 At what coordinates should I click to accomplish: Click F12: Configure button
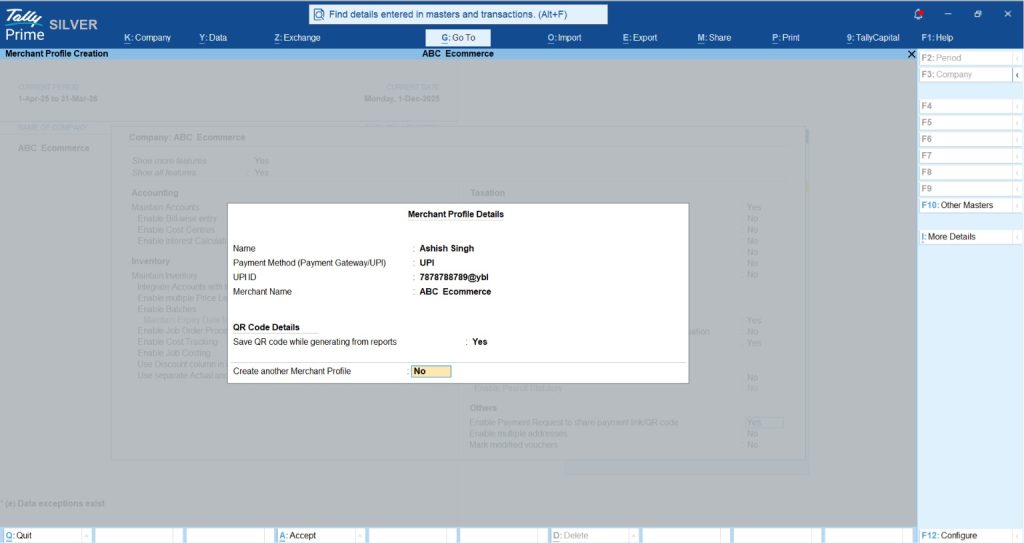pyautogui.click(x=967, y=535)
